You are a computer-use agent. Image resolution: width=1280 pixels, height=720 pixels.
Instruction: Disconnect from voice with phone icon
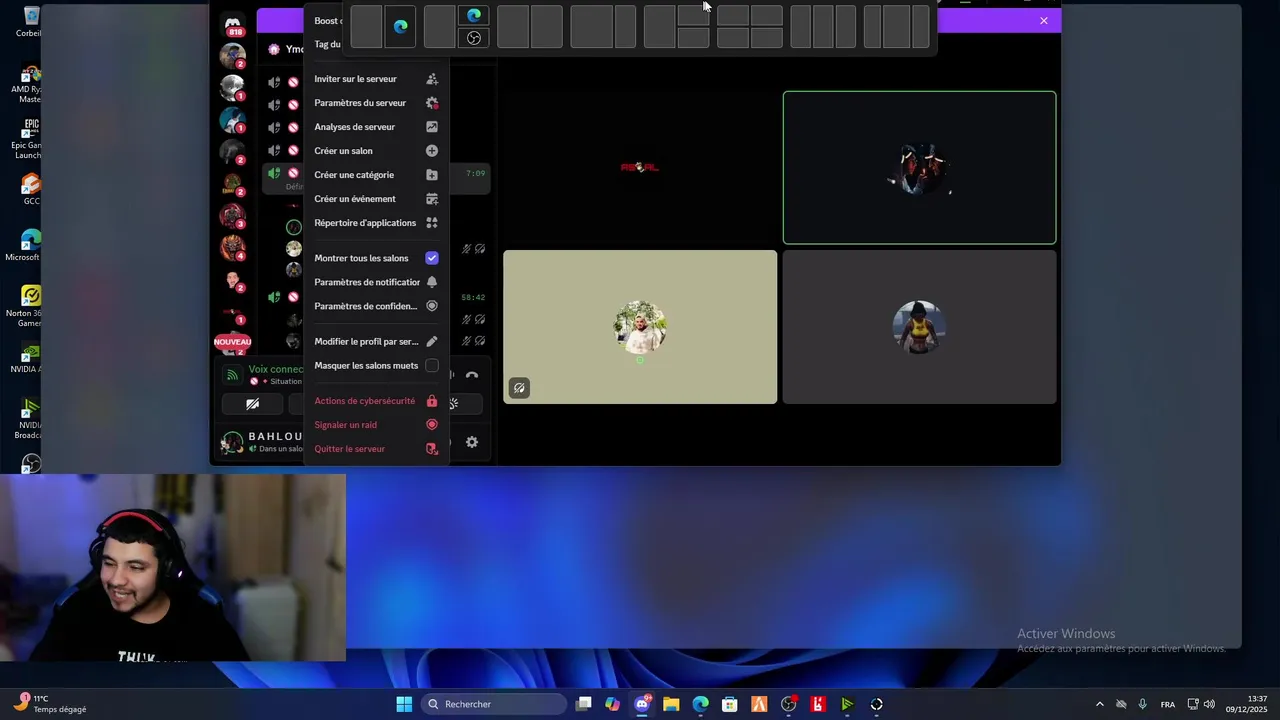pyautogui.click(x=472, y=376)
